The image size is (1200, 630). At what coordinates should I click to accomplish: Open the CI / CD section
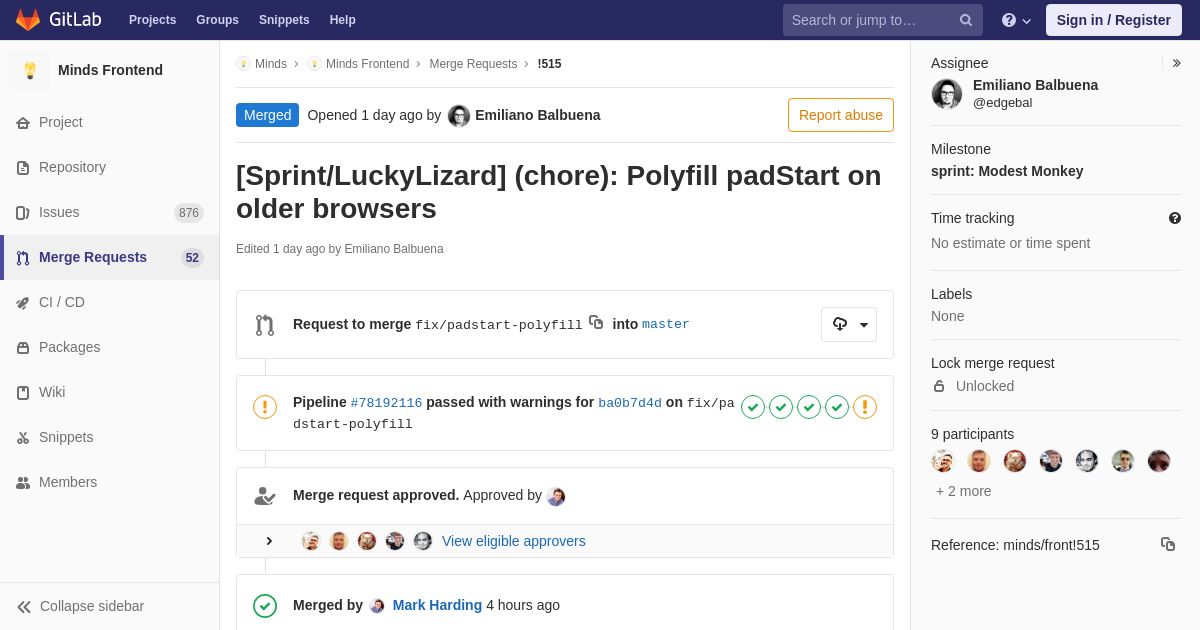coord(110,302)
